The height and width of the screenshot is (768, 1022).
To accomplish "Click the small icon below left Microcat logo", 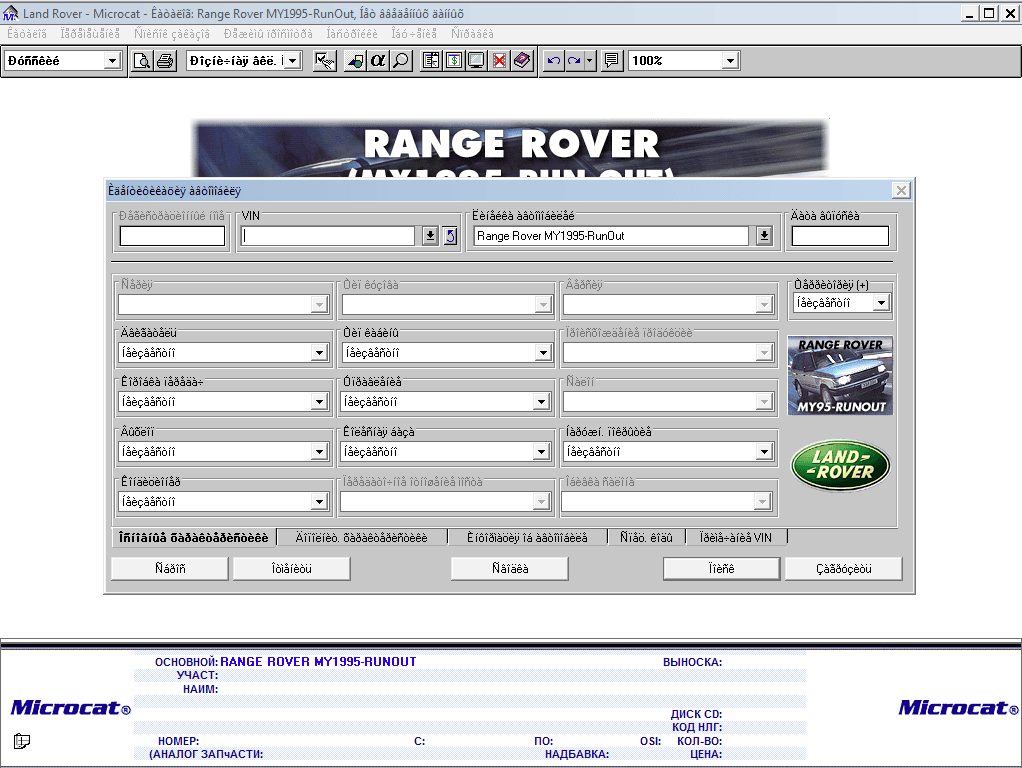I will click(x=22, y=741).
